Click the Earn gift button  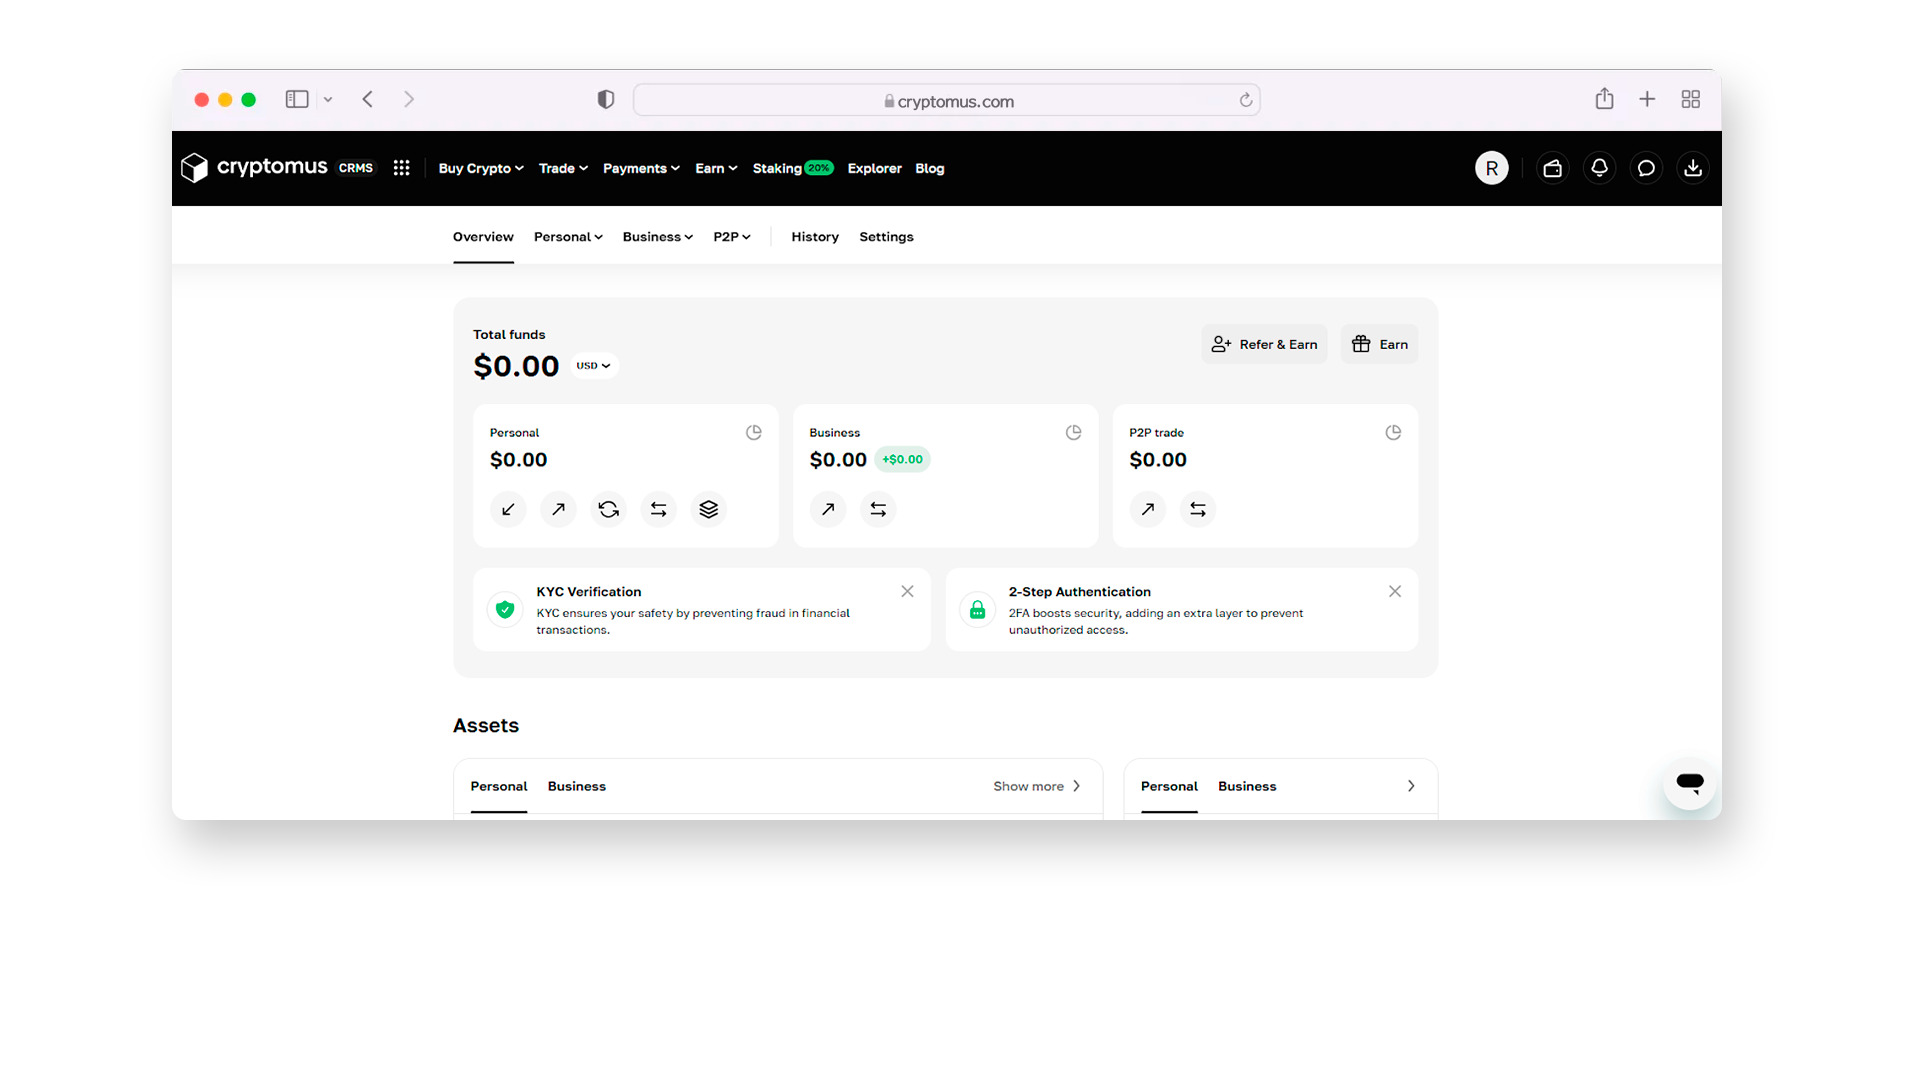(x=1379, y=344)
